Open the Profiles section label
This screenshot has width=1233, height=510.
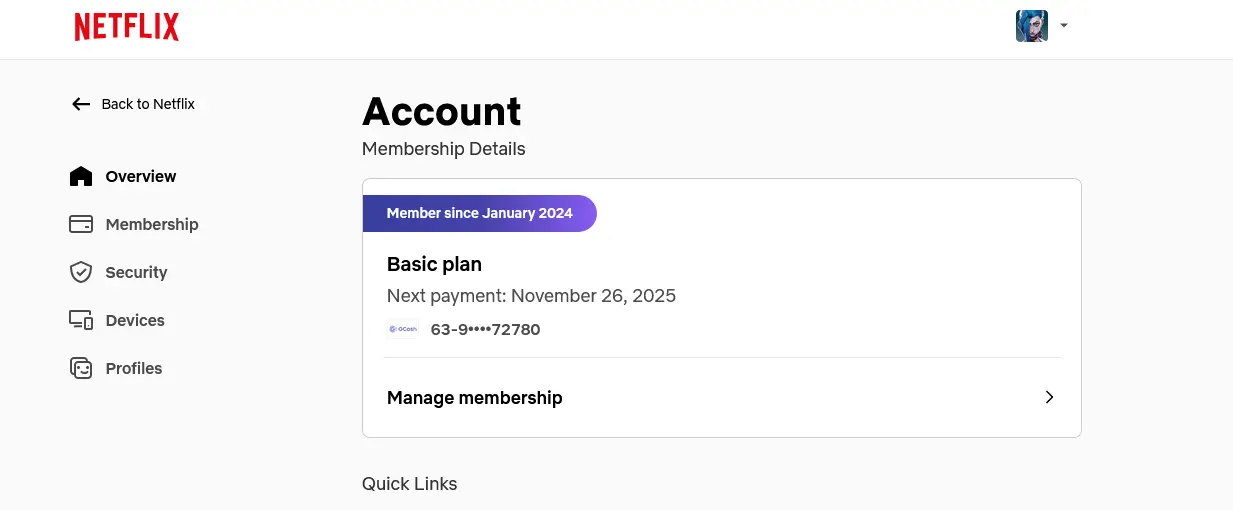tap(134, 368)
